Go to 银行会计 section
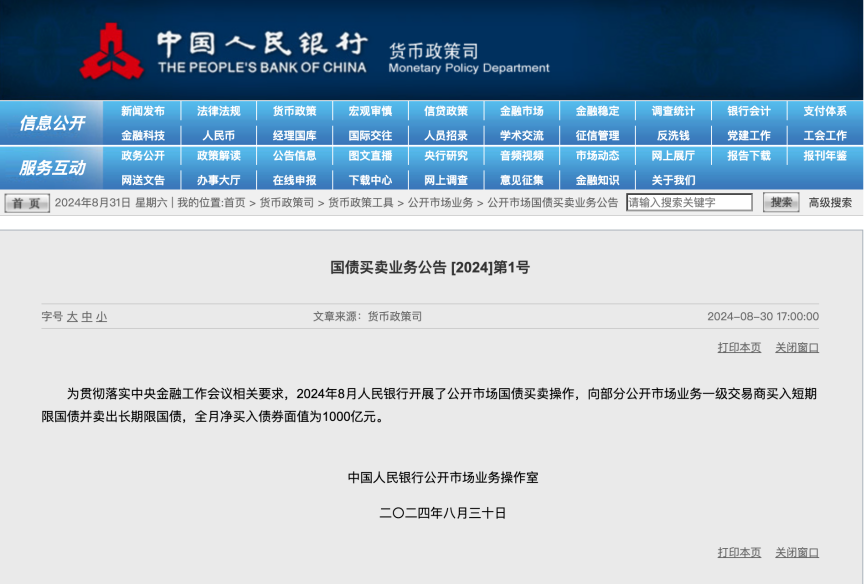The image size is (866, 584). [749, 111]
